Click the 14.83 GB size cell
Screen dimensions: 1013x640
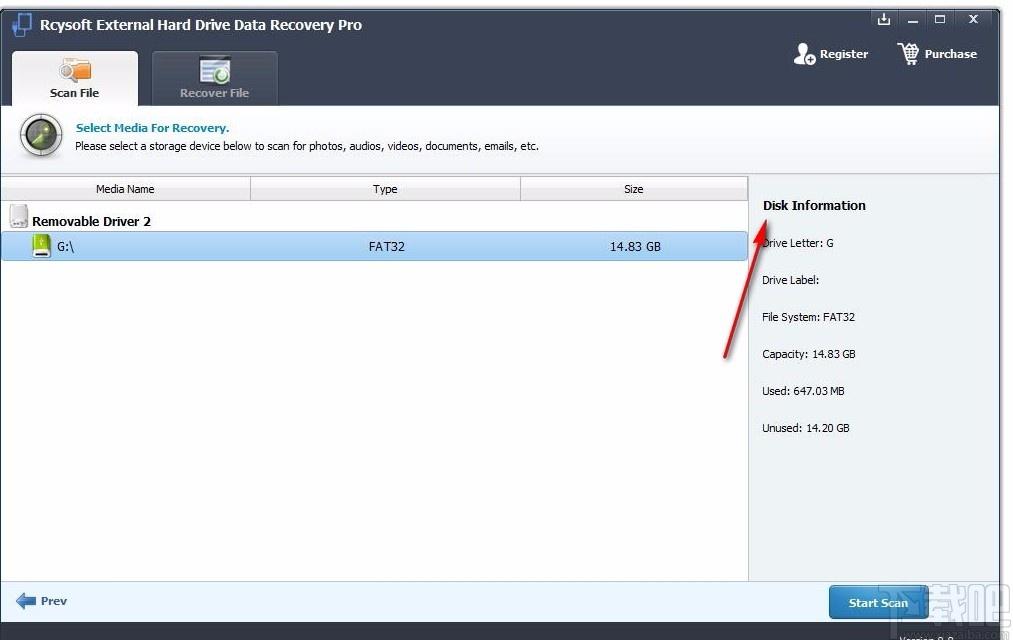(635, 246)
